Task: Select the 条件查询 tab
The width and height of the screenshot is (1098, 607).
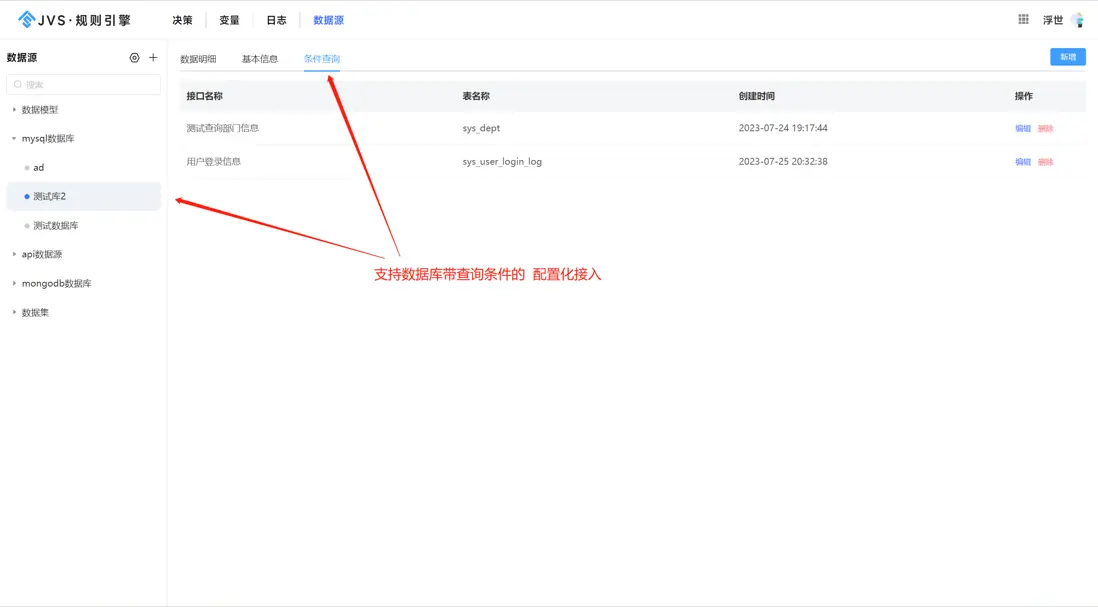Action: pyautogui.click(x=321, y=59)
